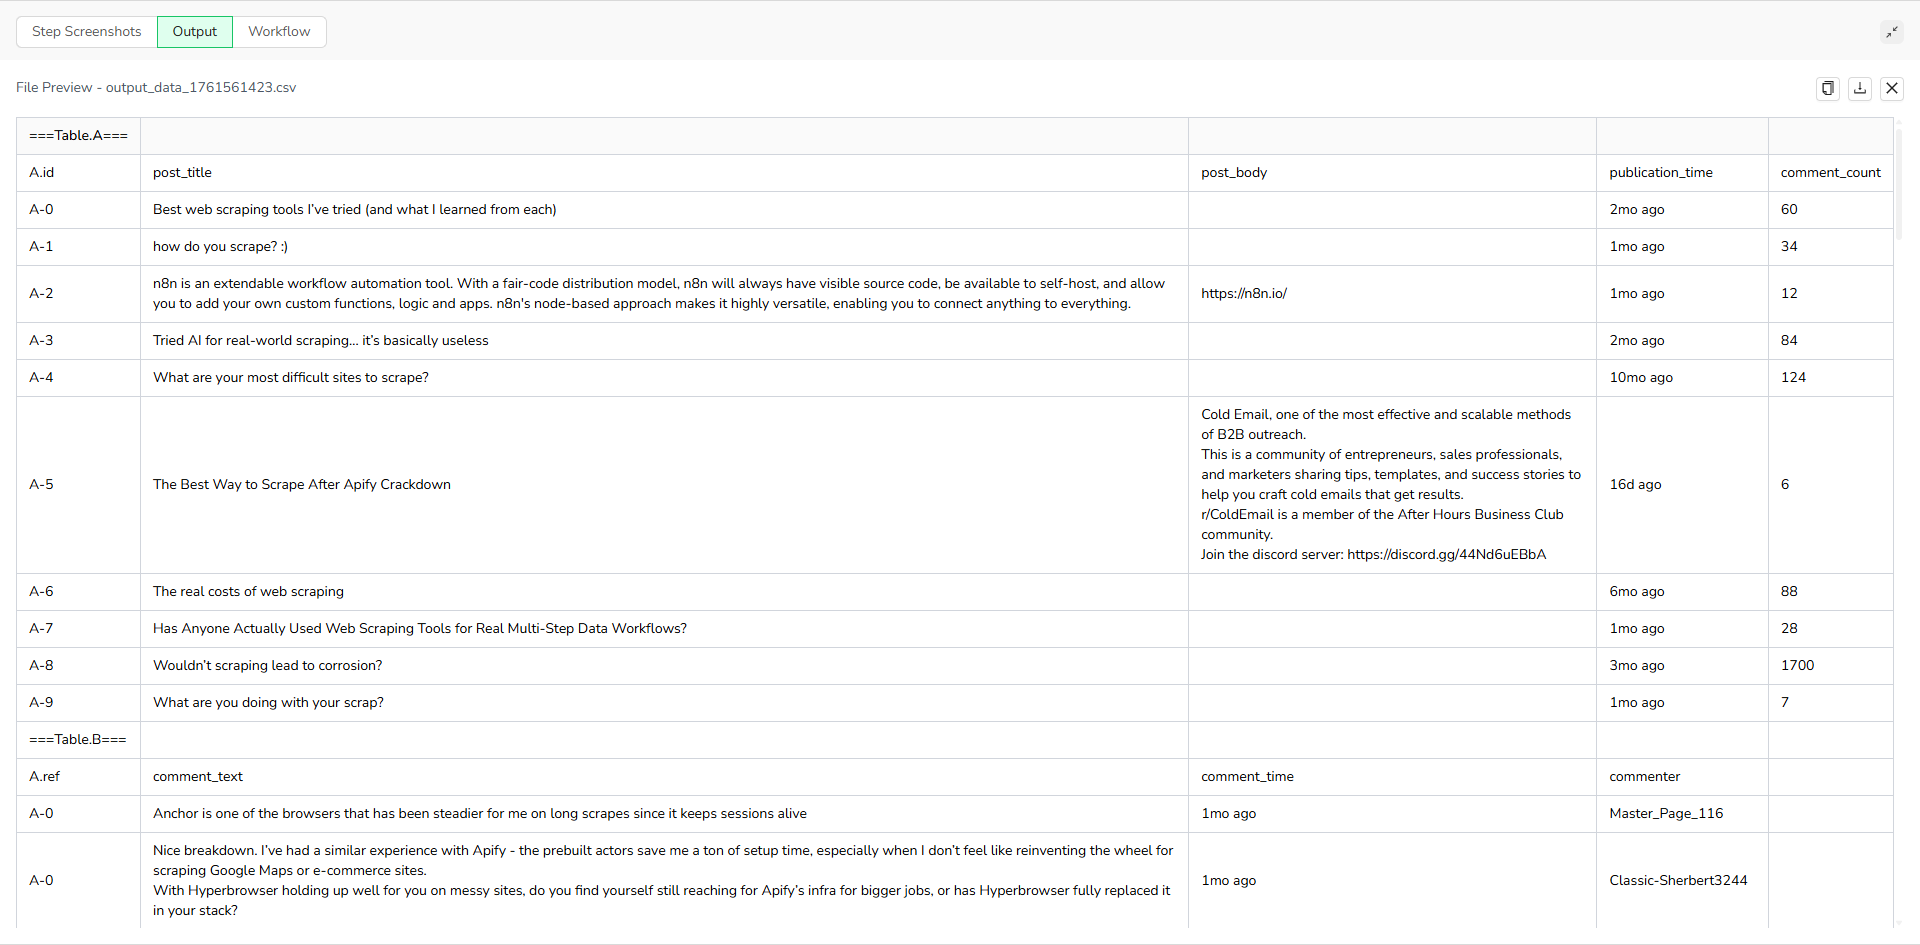Select the Classic-Sherbert3244 comment row
The image size is (1920, 945).
(x=1678, y=880)
